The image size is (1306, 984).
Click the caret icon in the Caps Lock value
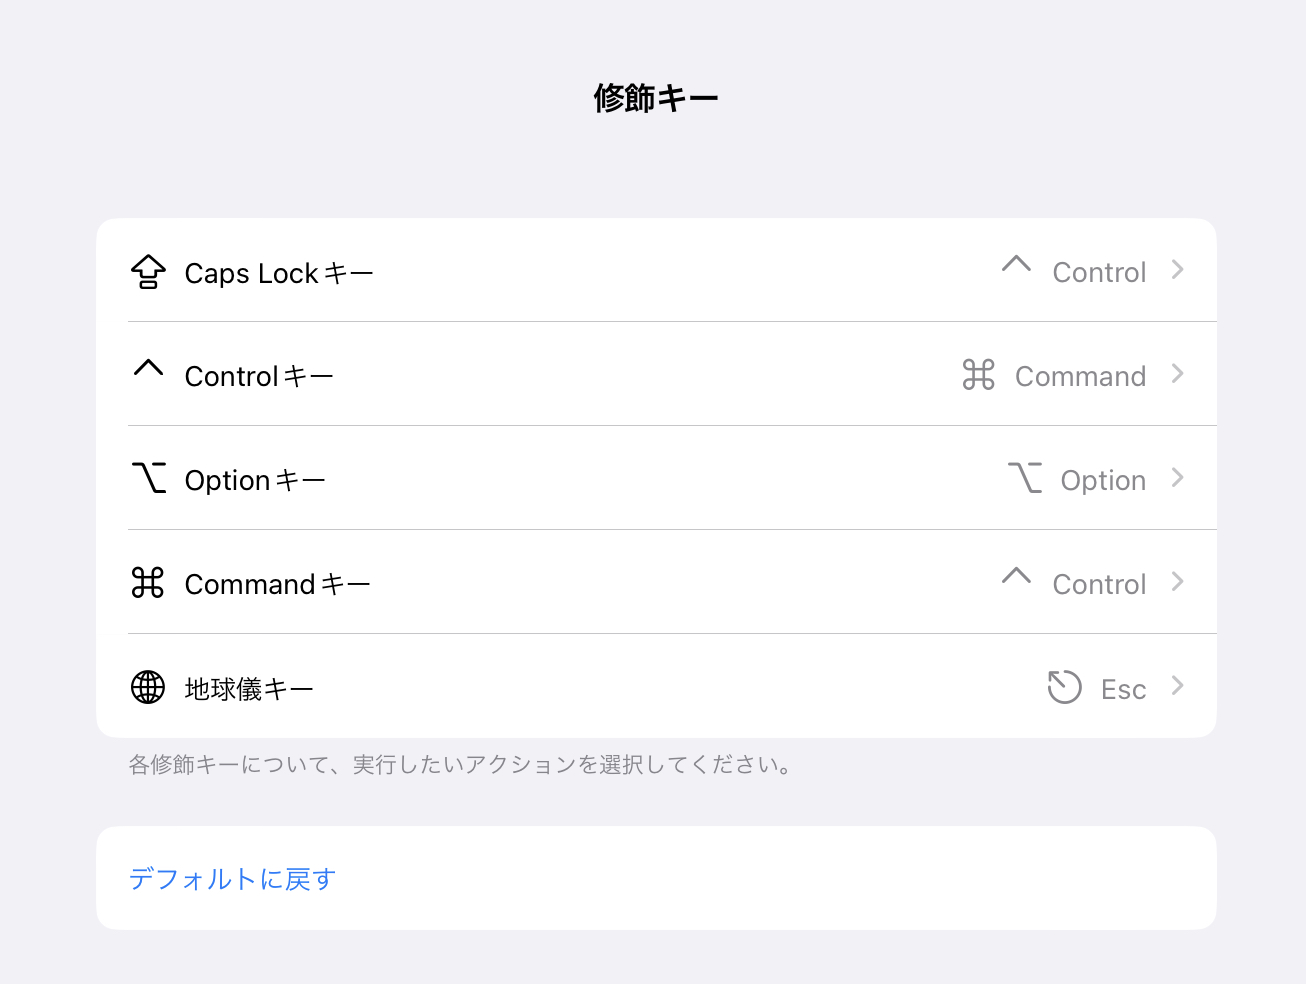coord(1016,264)
